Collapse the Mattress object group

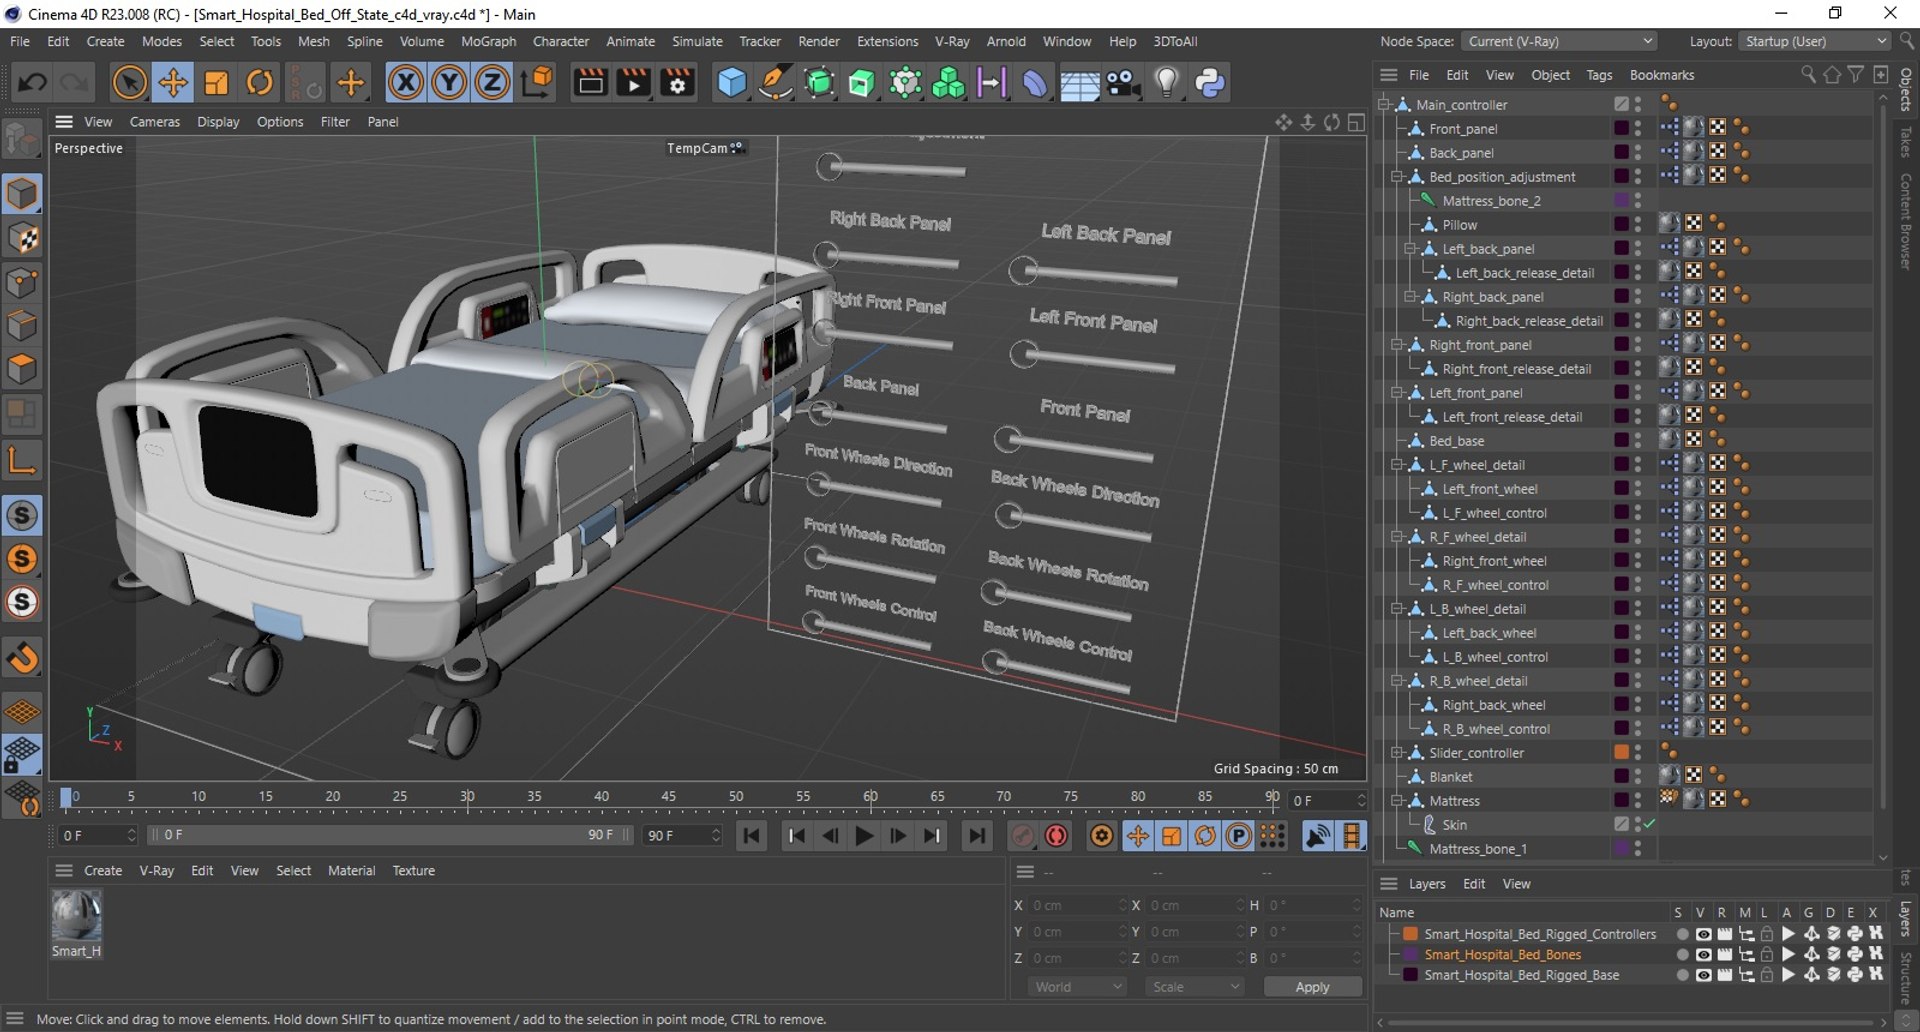(x=1397, y=801)
